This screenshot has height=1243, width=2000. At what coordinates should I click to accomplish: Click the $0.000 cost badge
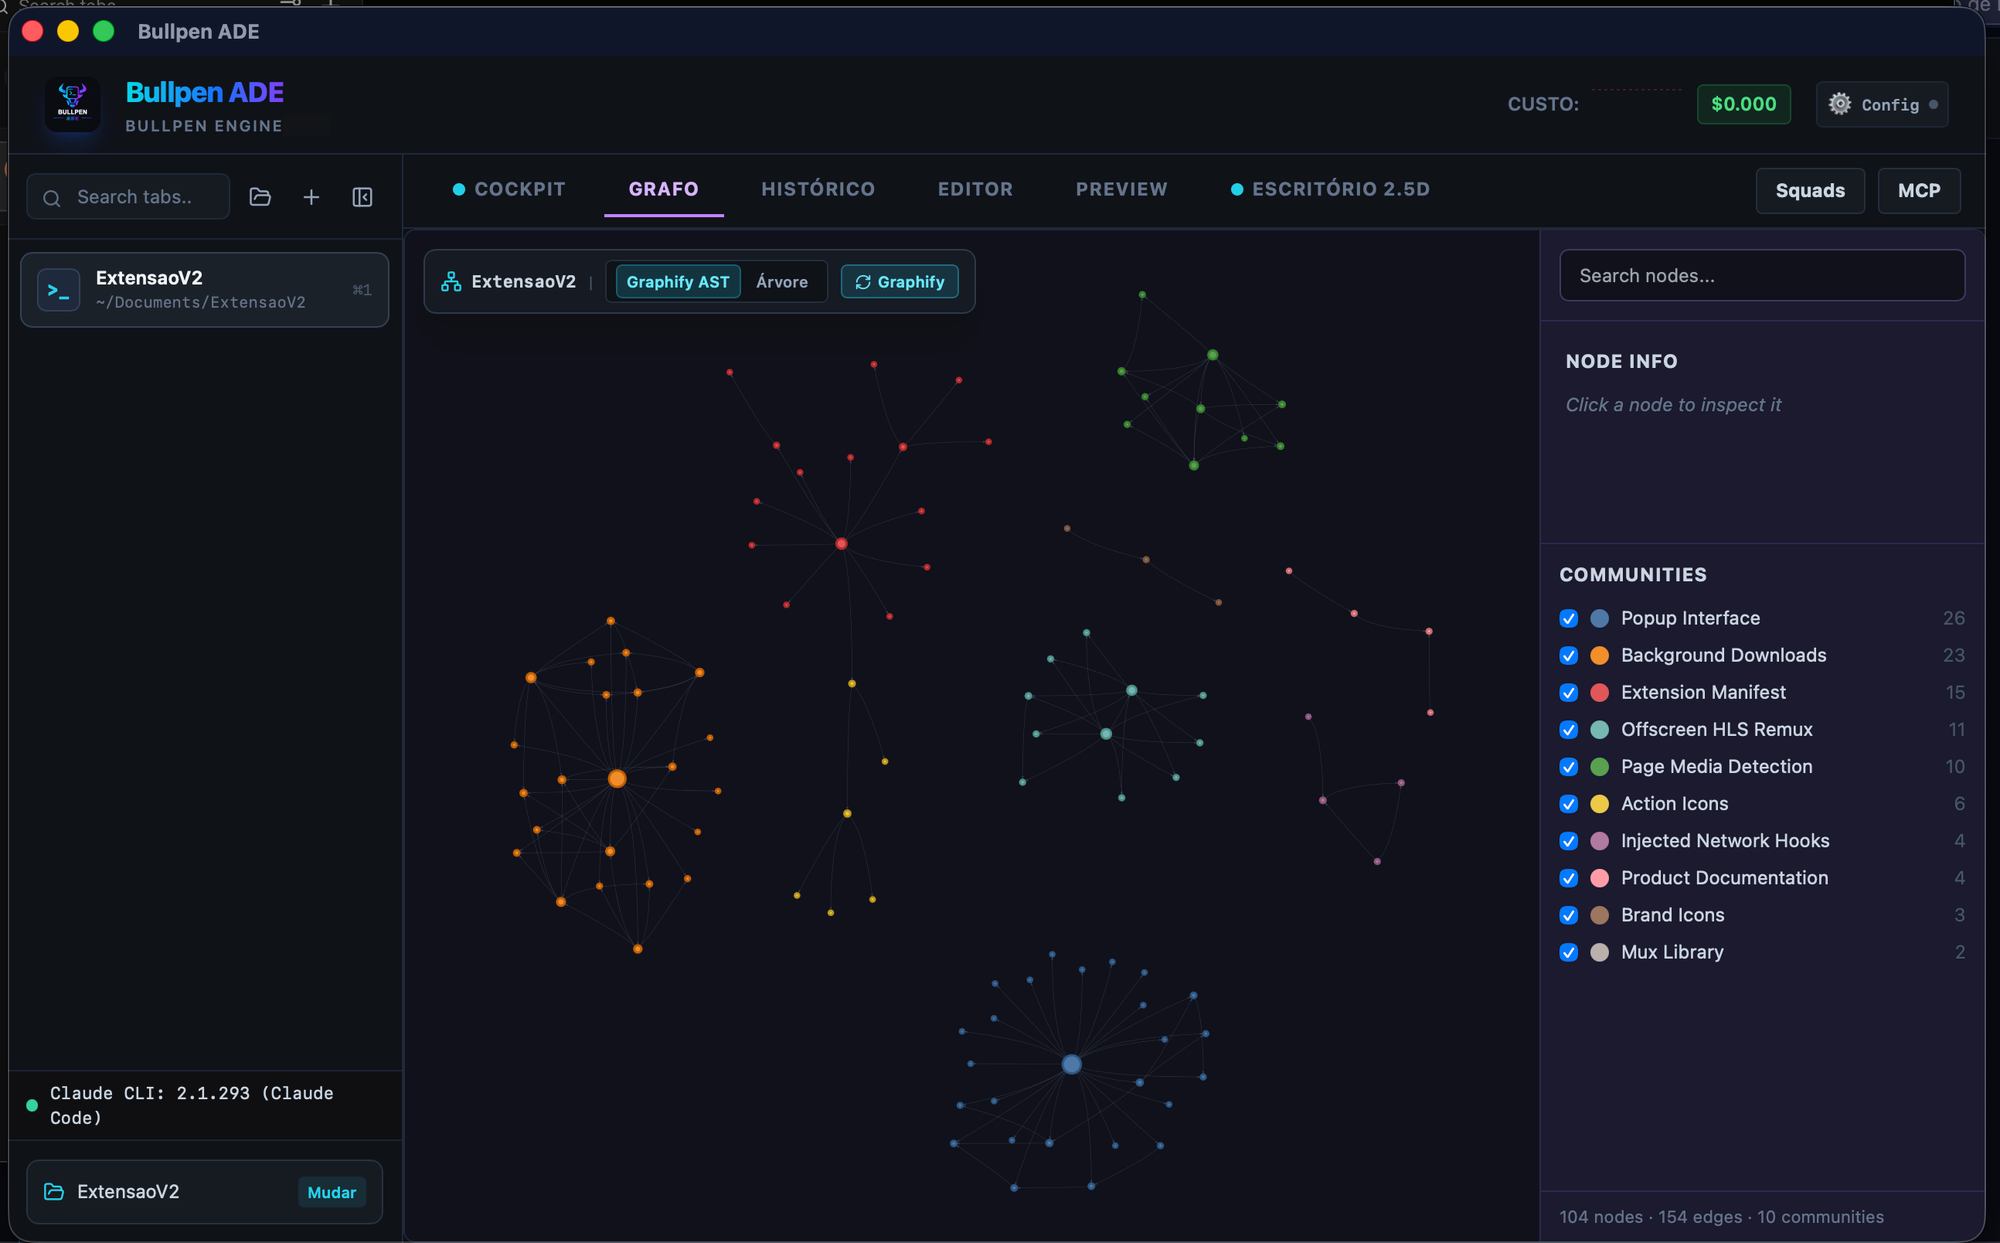1743,104
